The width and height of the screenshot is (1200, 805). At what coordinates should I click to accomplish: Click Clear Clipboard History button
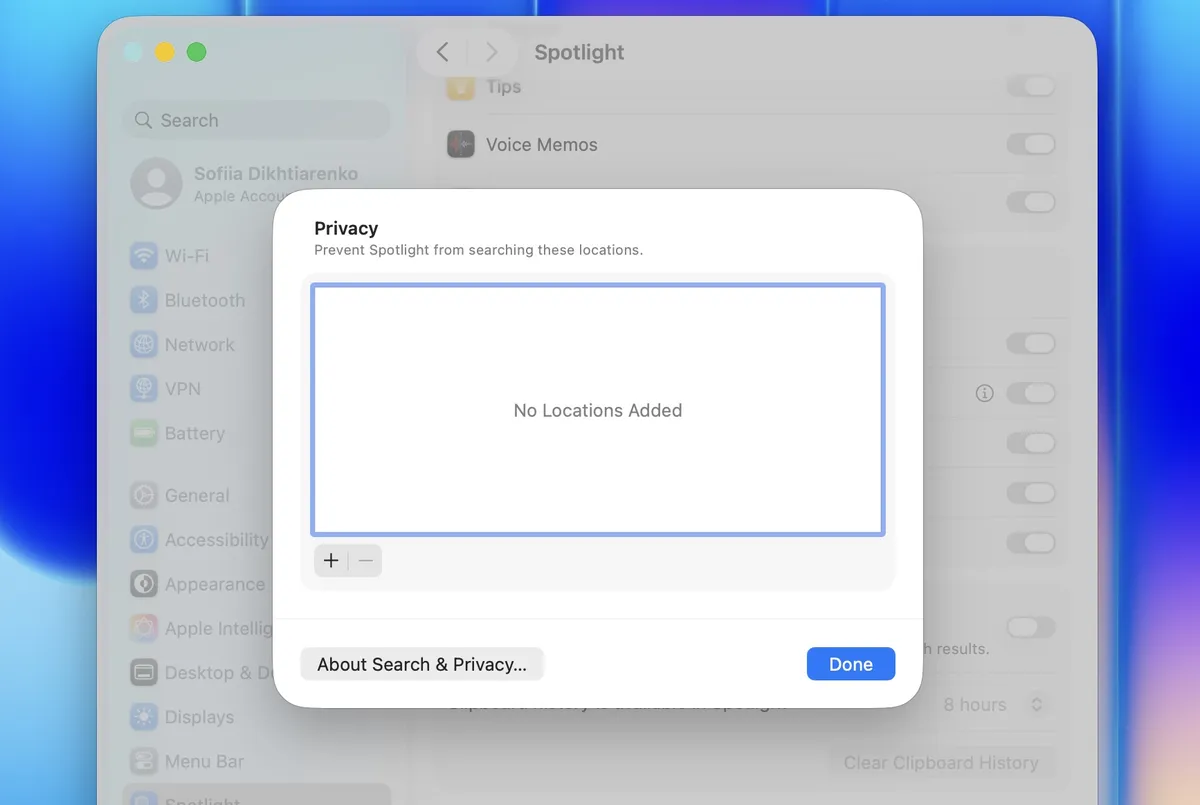coord(941,762)
